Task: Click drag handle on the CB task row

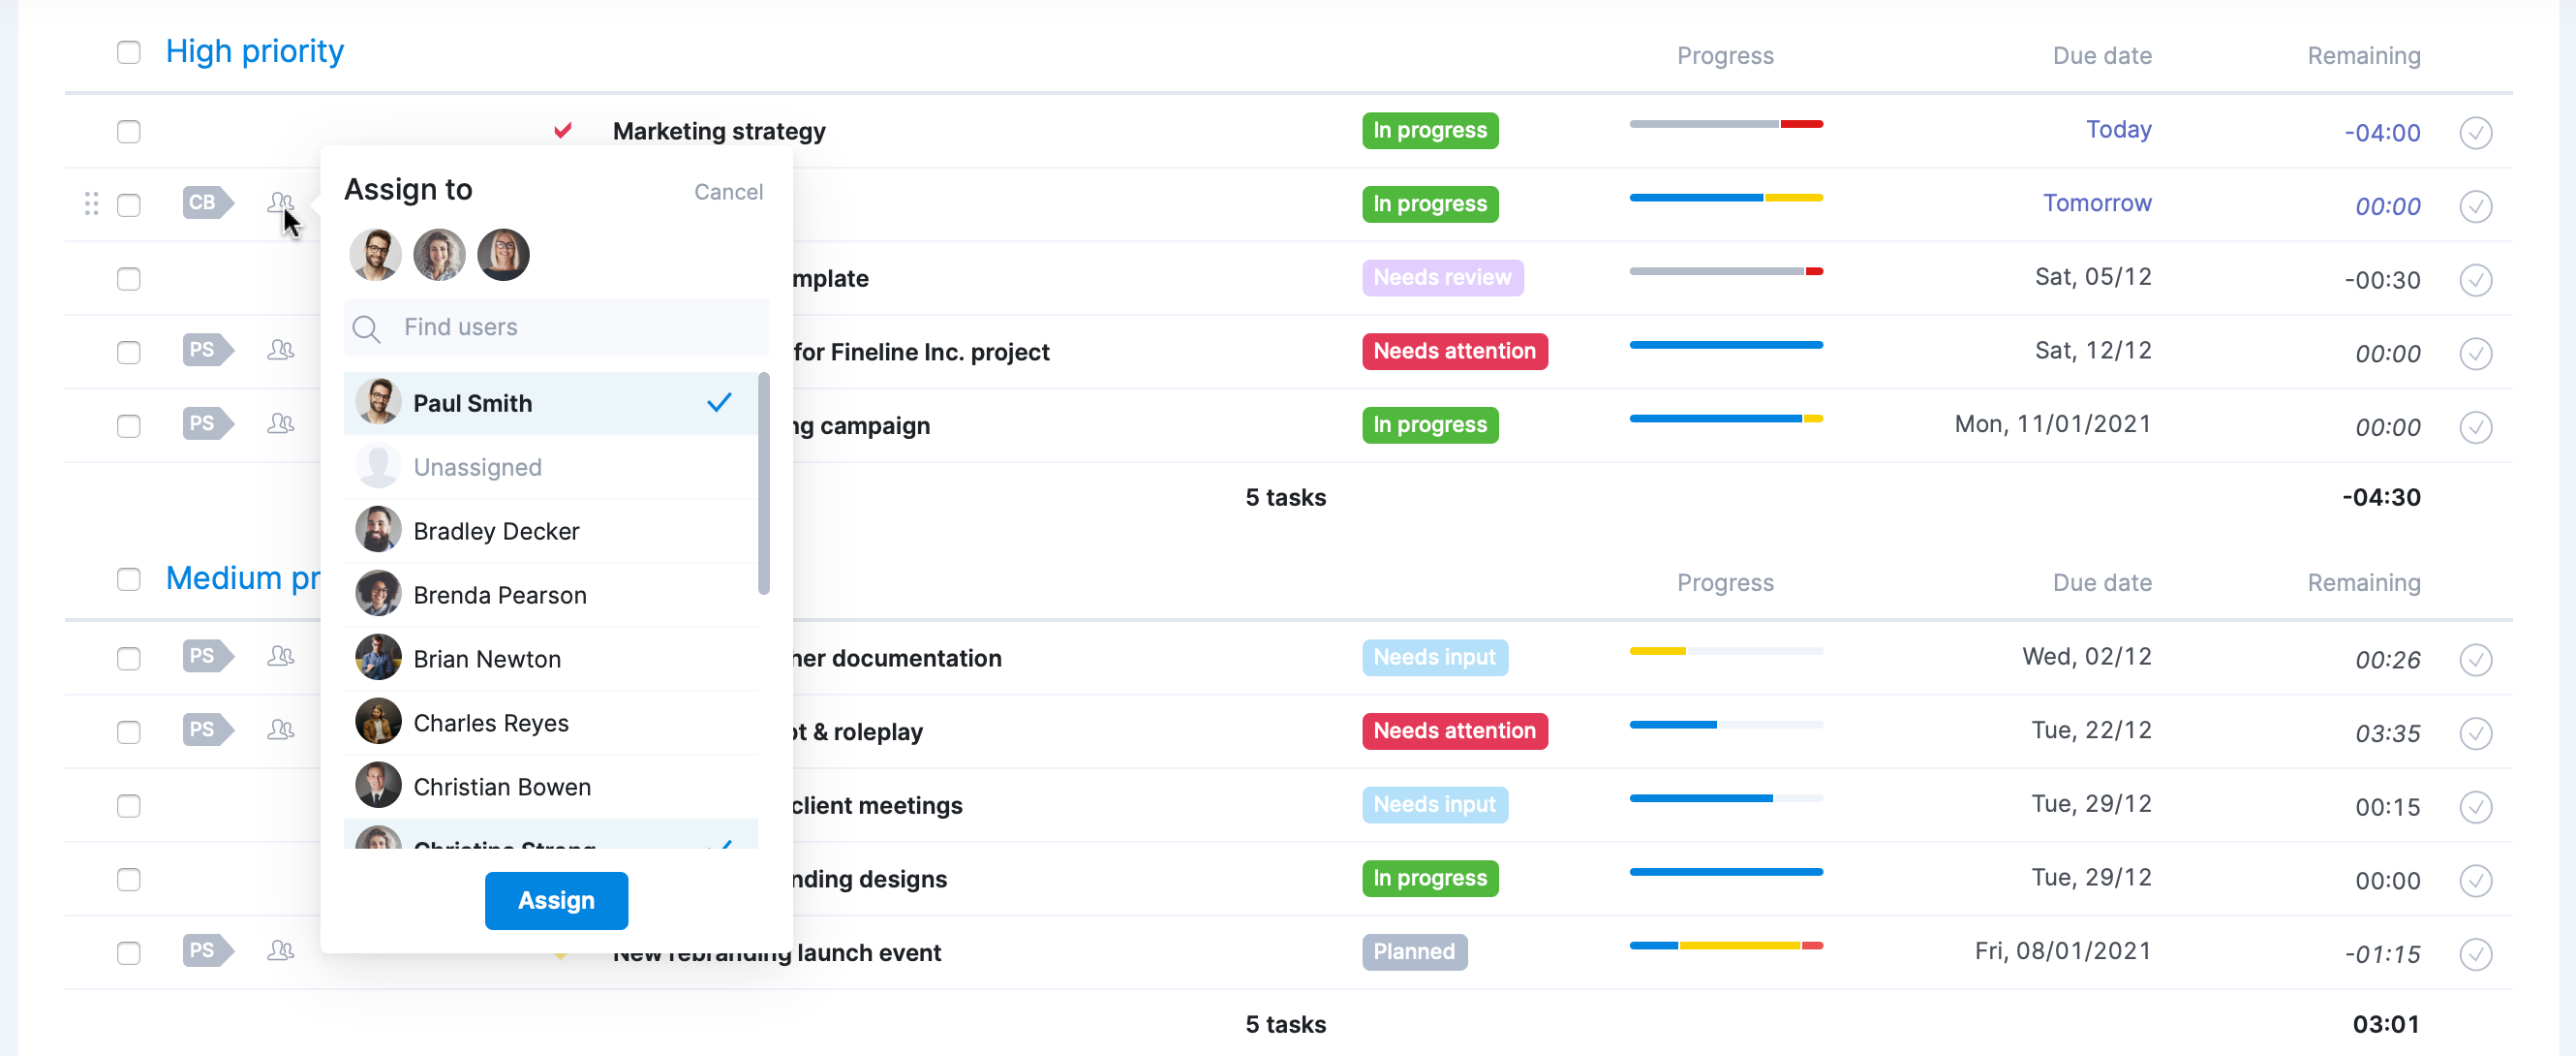Action: [91, 204]
